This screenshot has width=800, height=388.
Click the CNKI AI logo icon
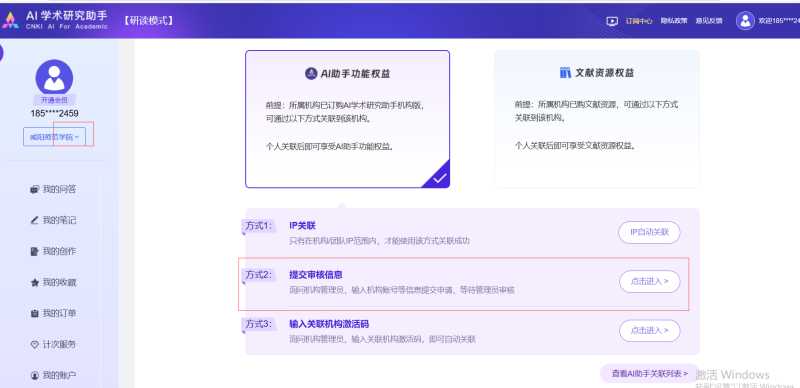pos(10,20)
